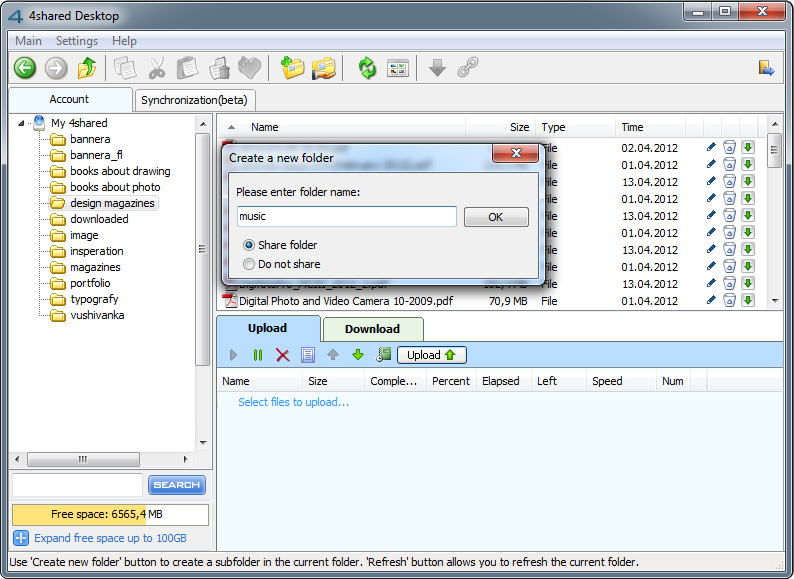Switch to the Account tab
This screenshot has height=579, width=794.
[x=69, y=99]
